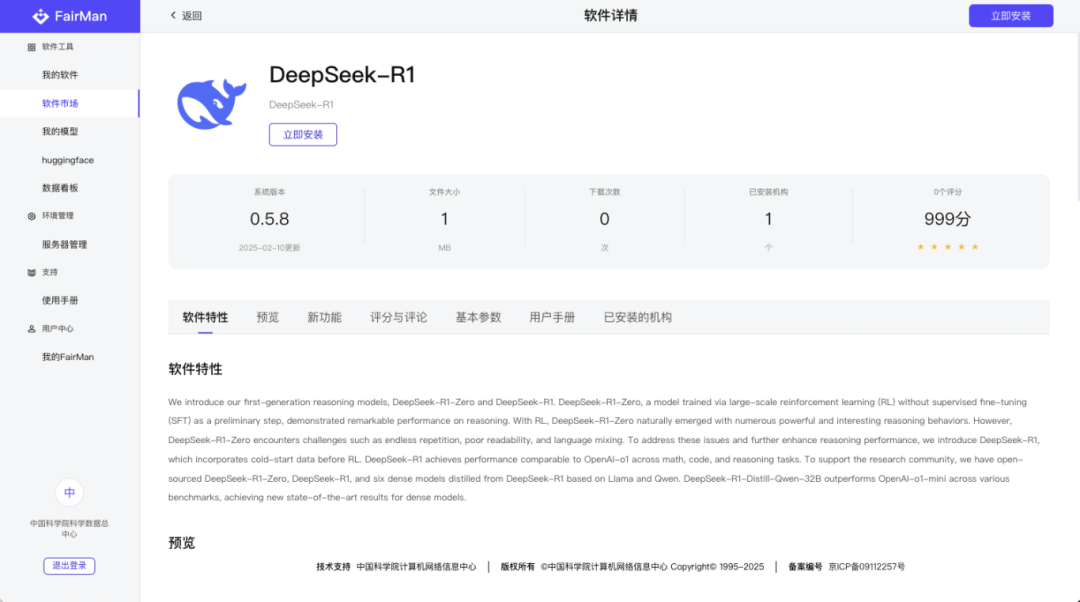The image size is (1080, 602).
Task: Click the 版权所有 footer label
Action: coord(517,567)
